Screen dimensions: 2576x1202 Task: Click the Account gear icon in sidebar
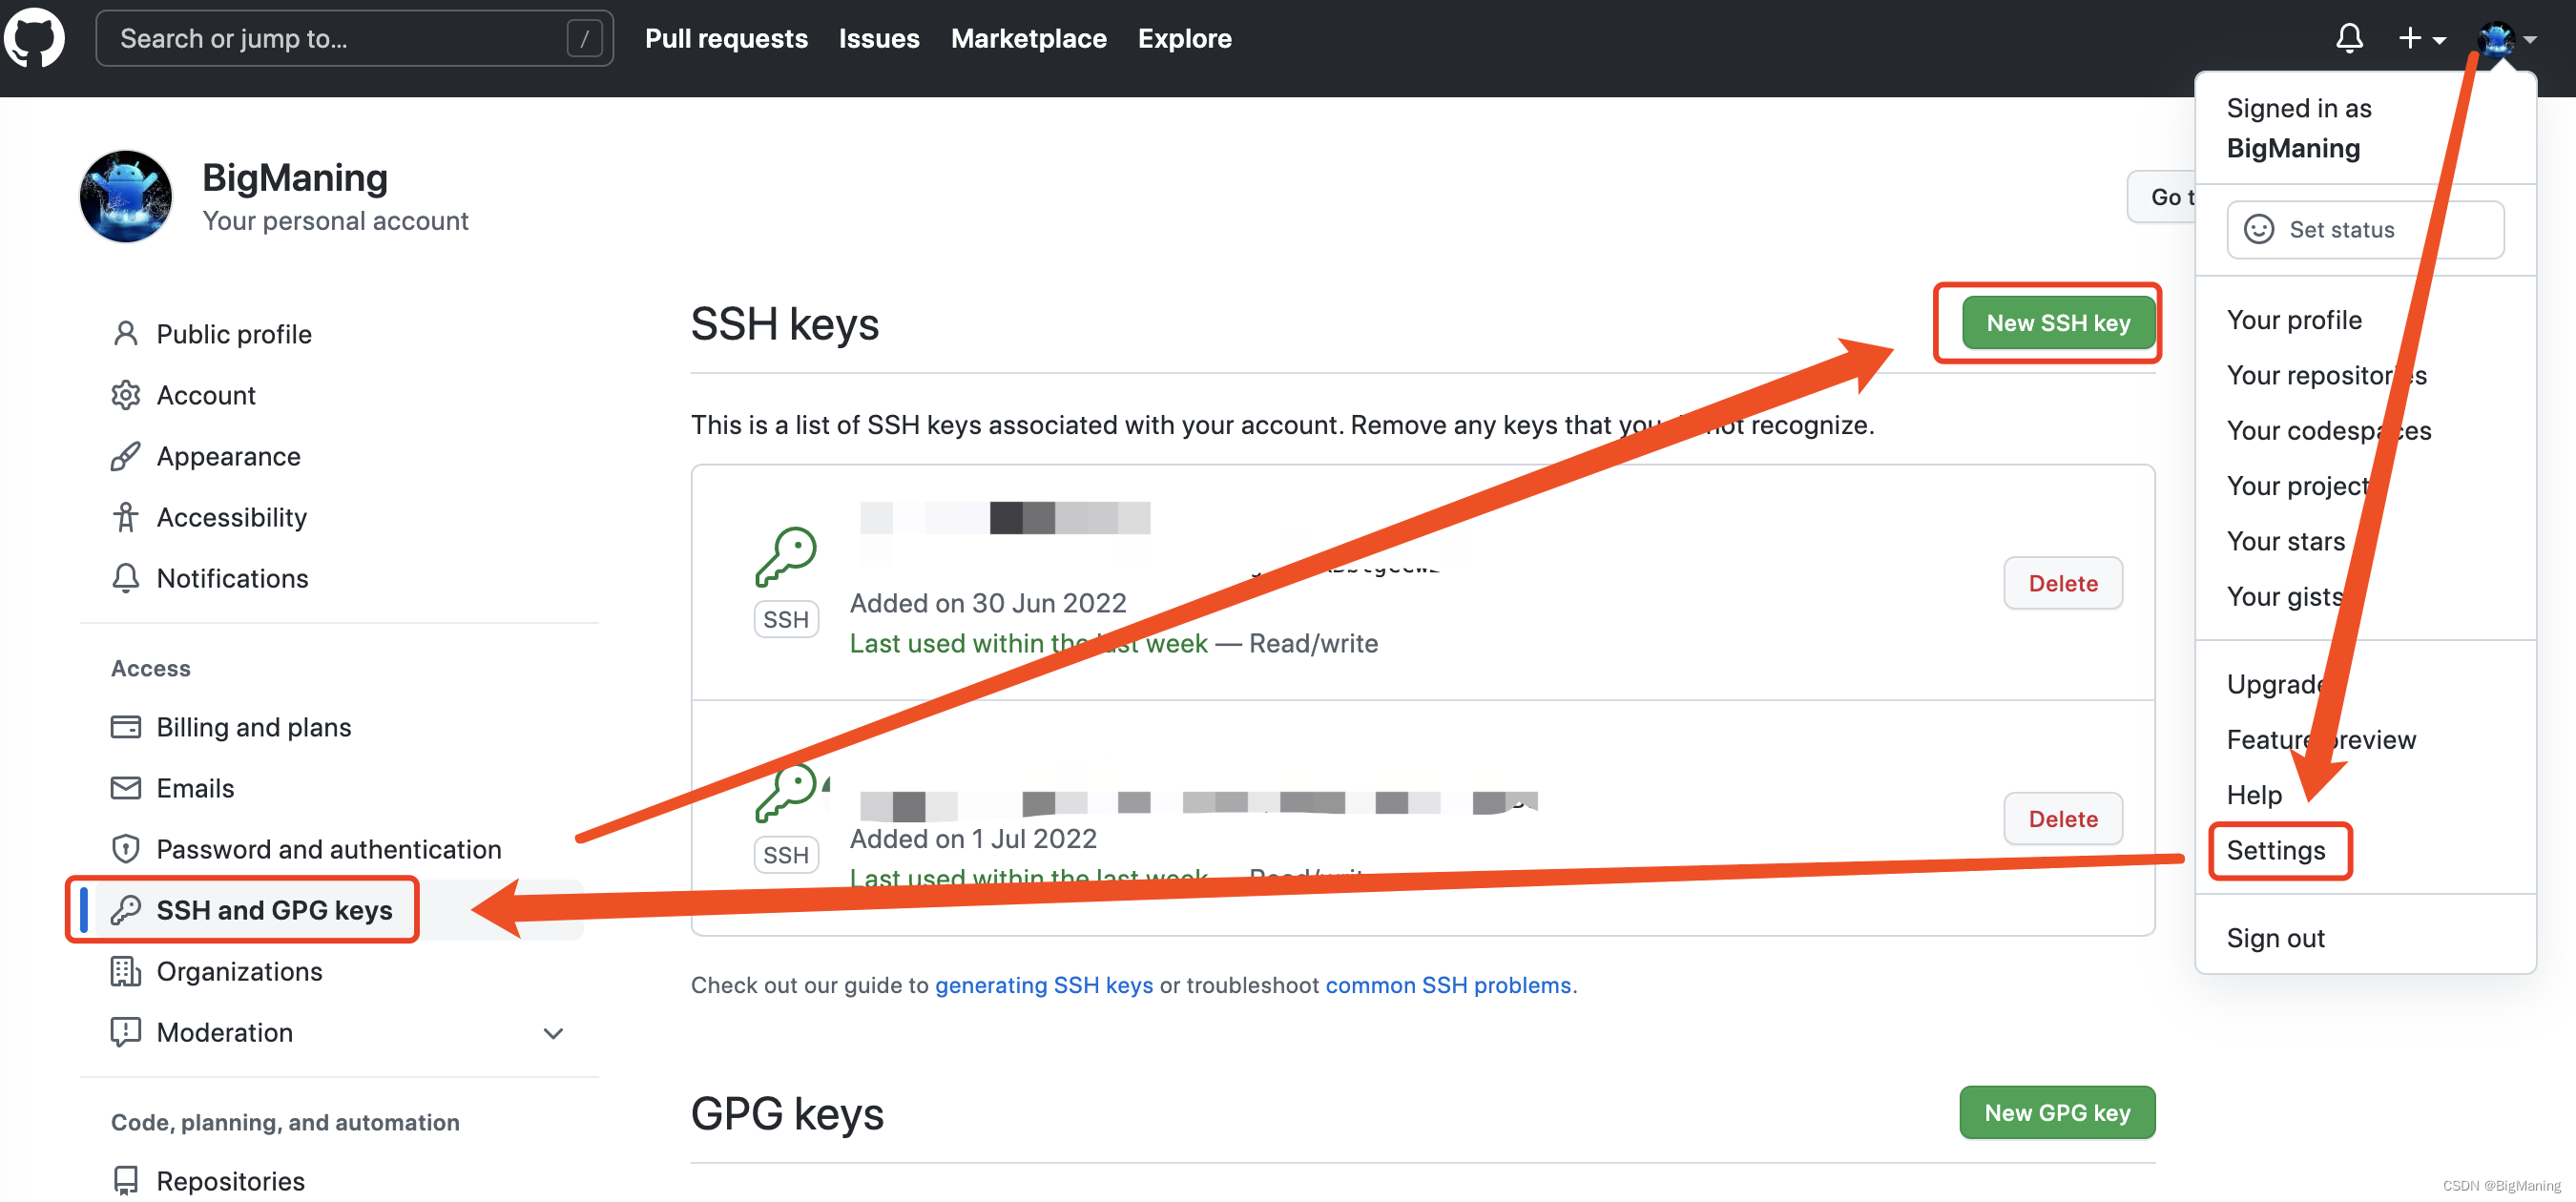[x=125, y=395]
